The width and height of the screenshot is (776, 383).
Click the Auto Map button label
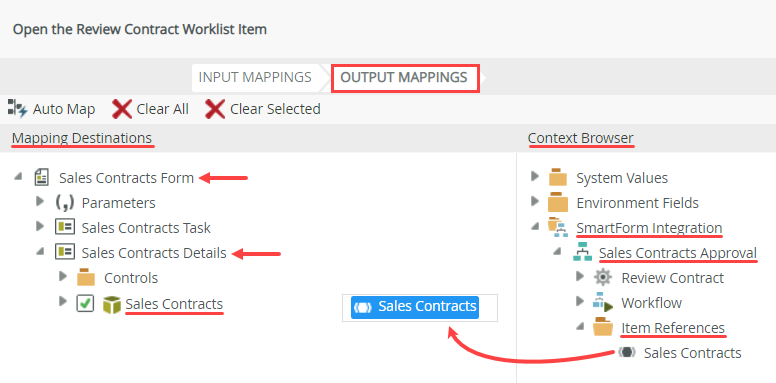[x=64, y=109]
